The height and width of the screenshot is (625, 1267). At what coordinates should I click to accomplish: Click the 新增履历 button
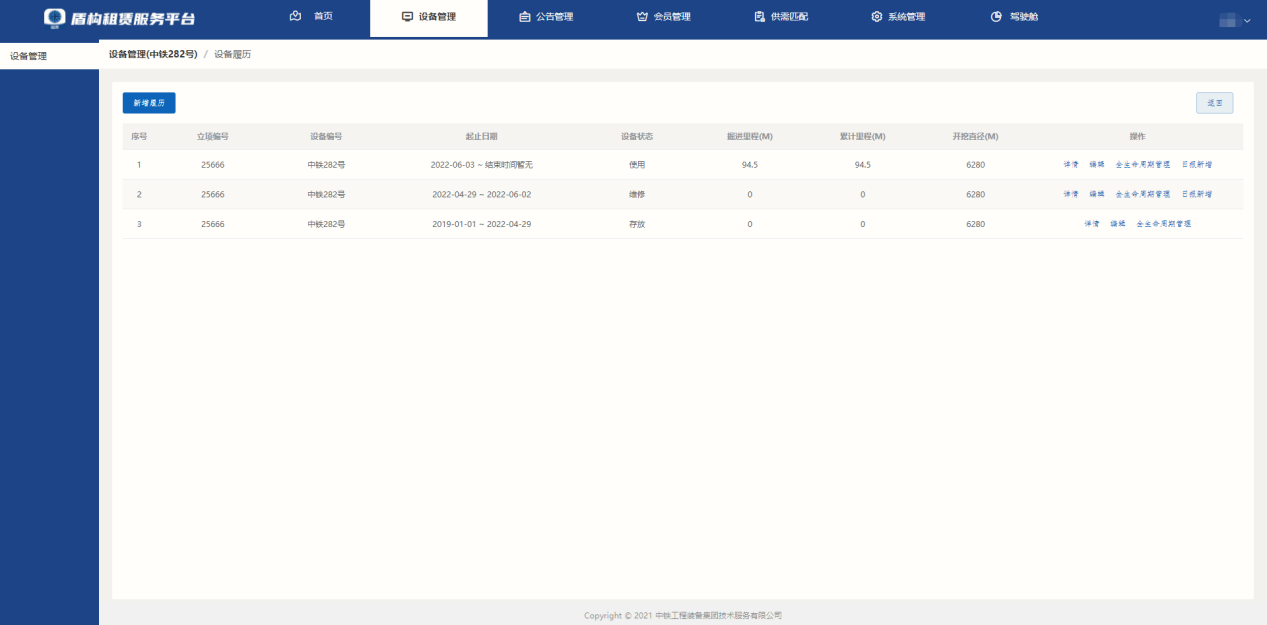(x=149, y=103)
